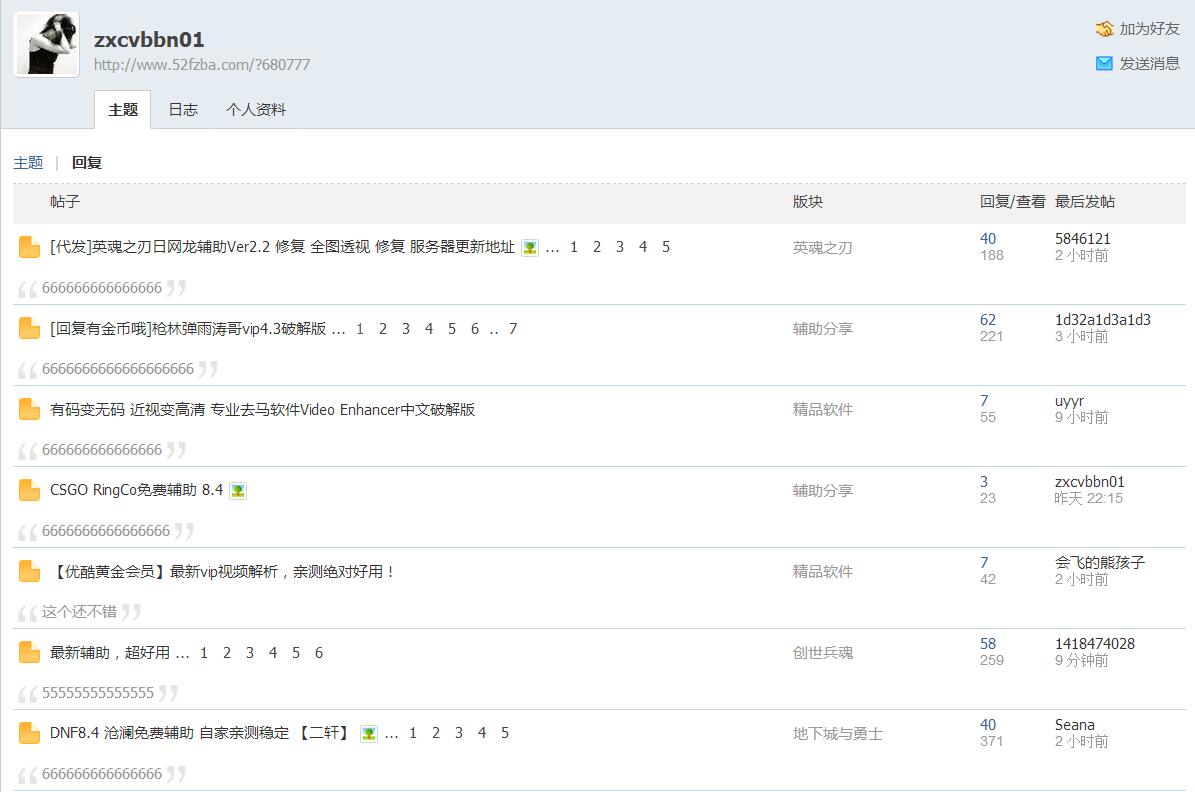Go to page 3 of 英魂之刃 thread
The width and height of the screenshot is (1195, 792).
[x=620, y=247]
